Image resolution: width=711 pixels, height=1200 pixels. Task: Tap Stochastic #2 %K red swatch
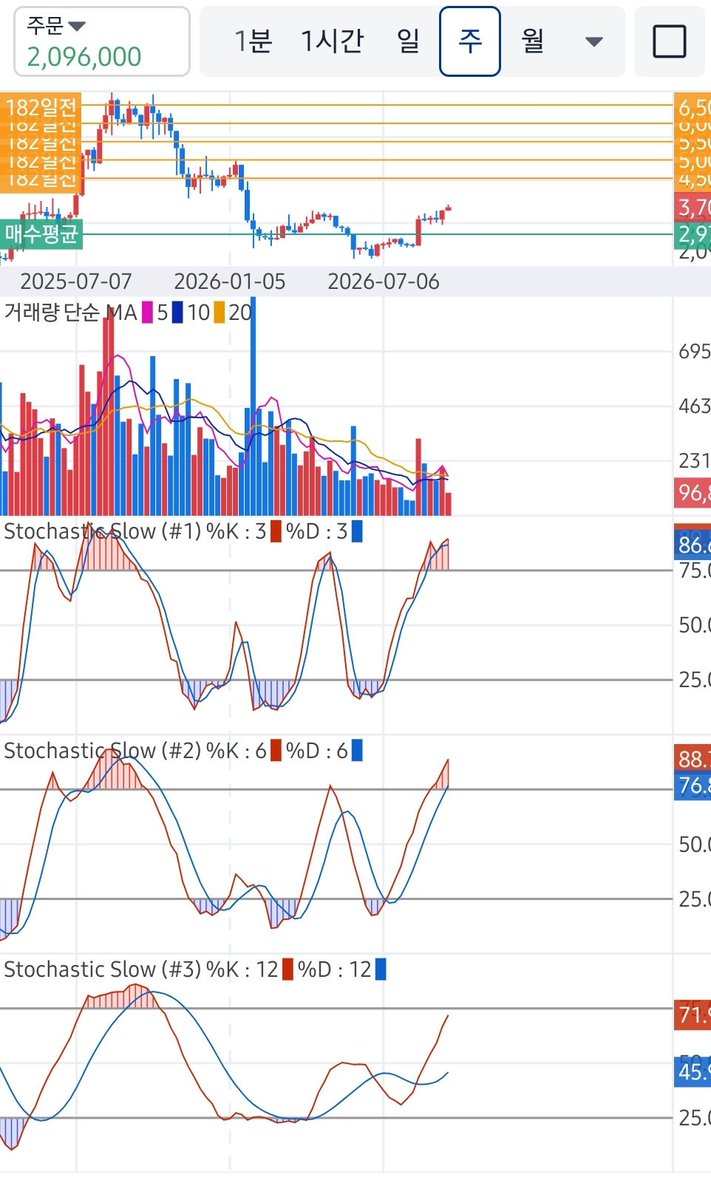click(276, 750)
